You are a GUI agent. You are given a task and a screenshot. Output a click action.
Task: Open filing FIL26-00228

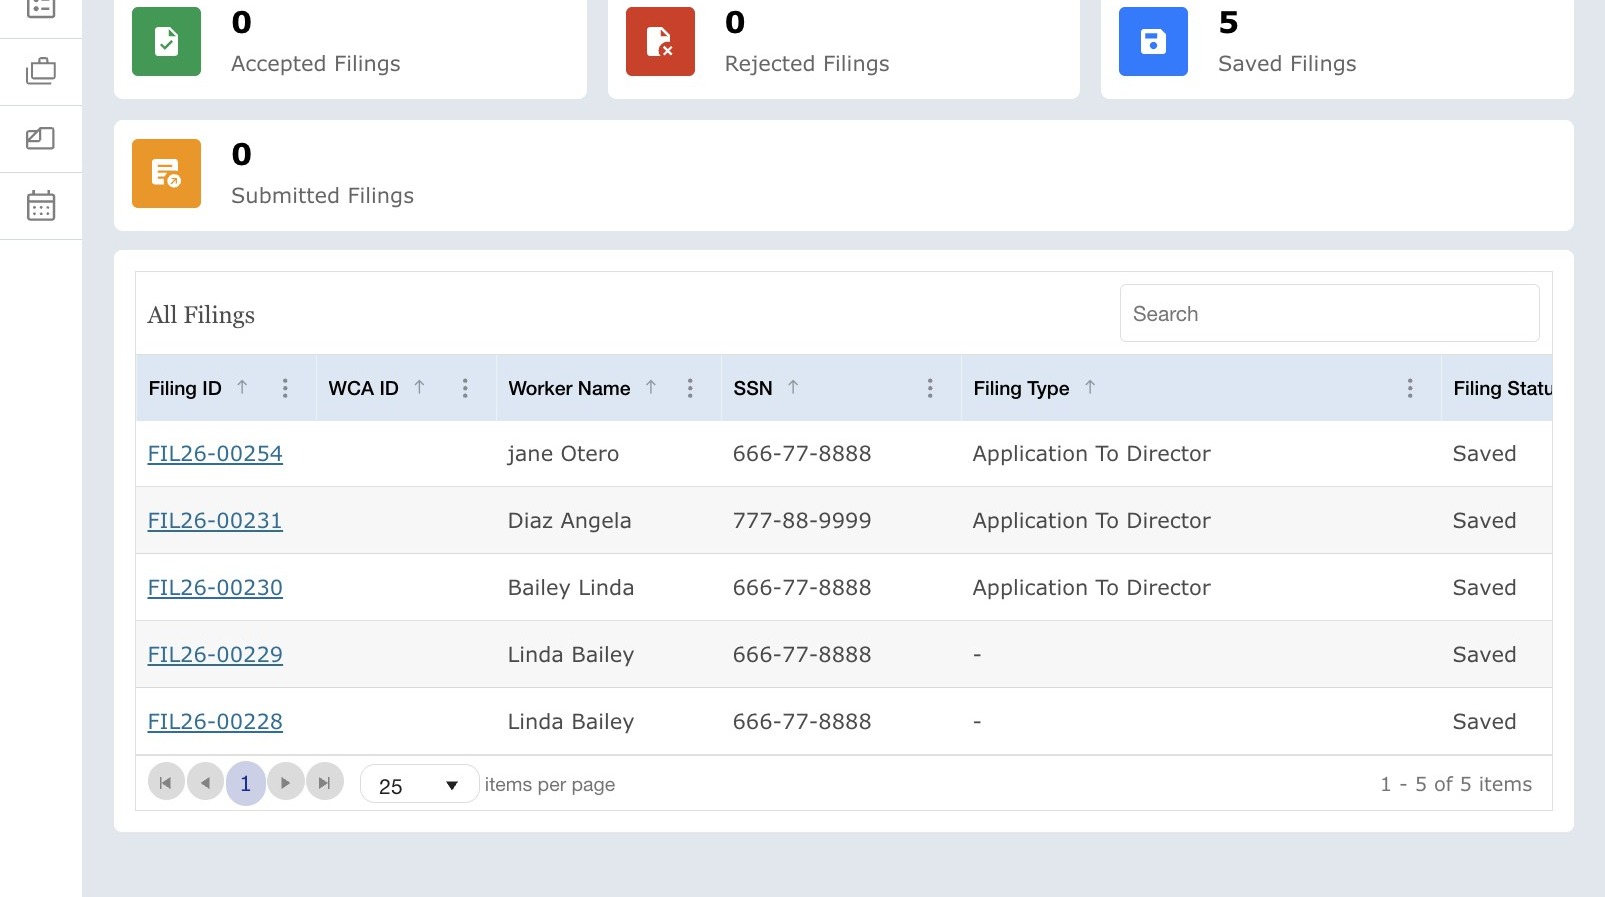215,722
